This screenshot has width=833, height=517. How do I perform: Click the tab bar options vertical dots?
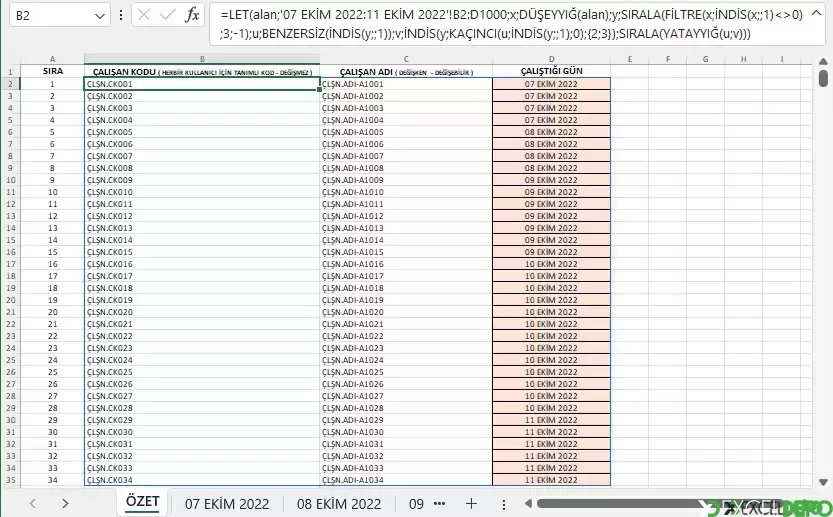(504, 504)
